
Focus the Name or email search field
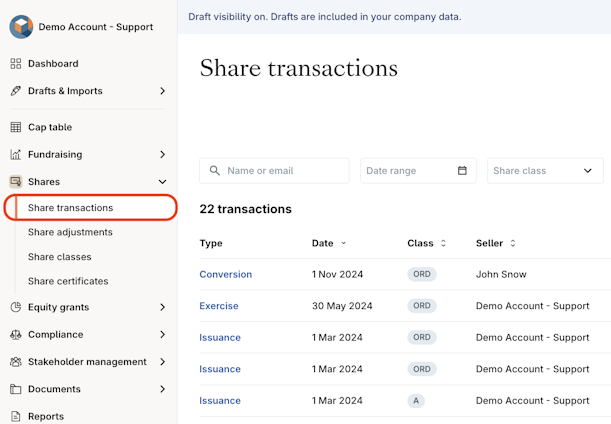click(284, 171)
